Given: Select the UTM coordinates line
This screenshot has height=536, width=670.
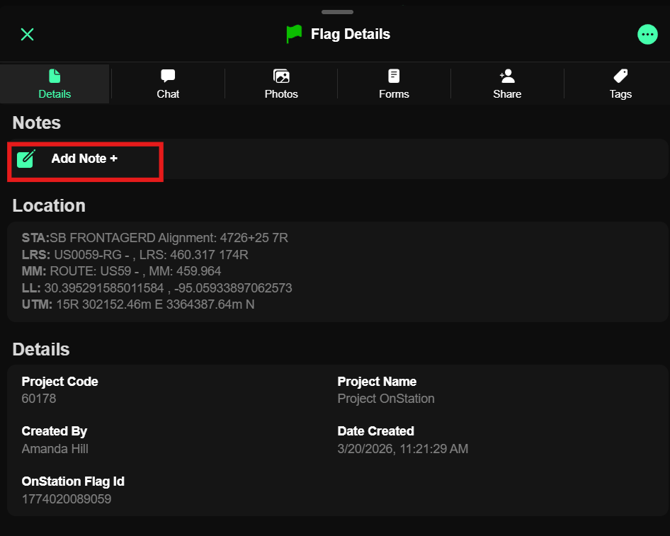Looking at the screenshot, I should coord(138,304).
